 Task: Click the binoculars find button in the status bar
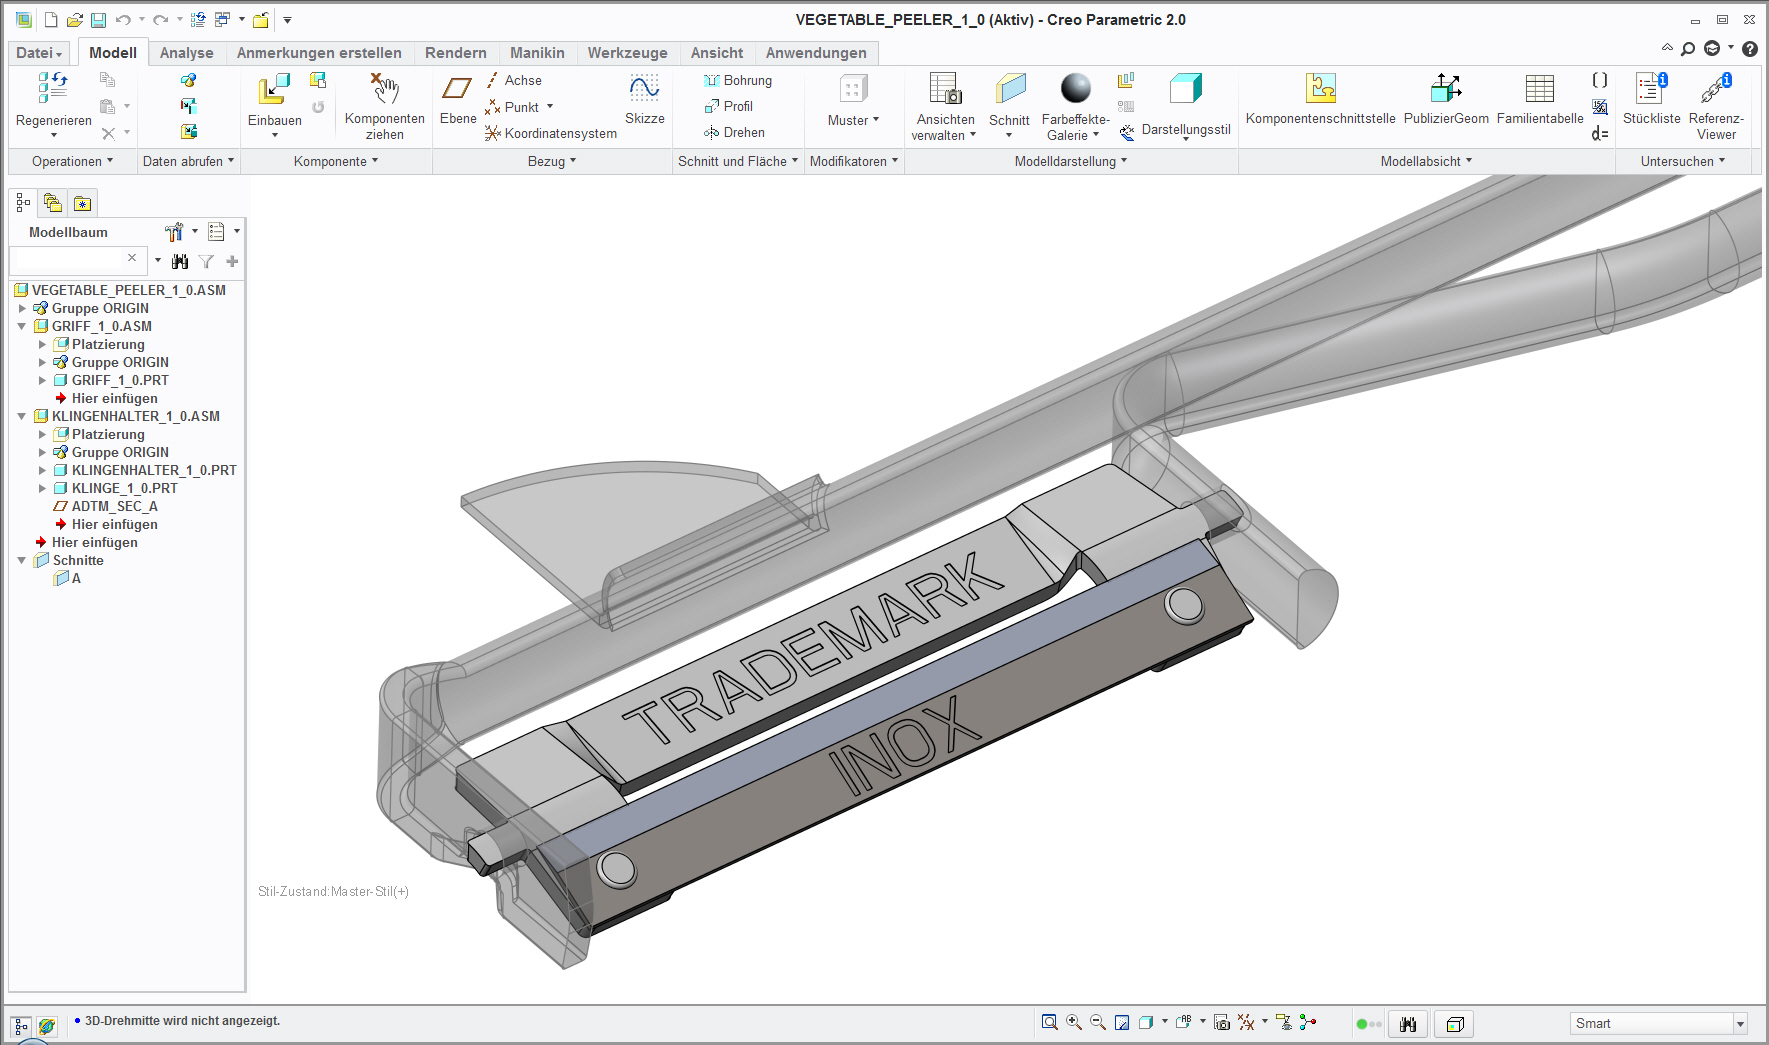click(1408, 1024)
